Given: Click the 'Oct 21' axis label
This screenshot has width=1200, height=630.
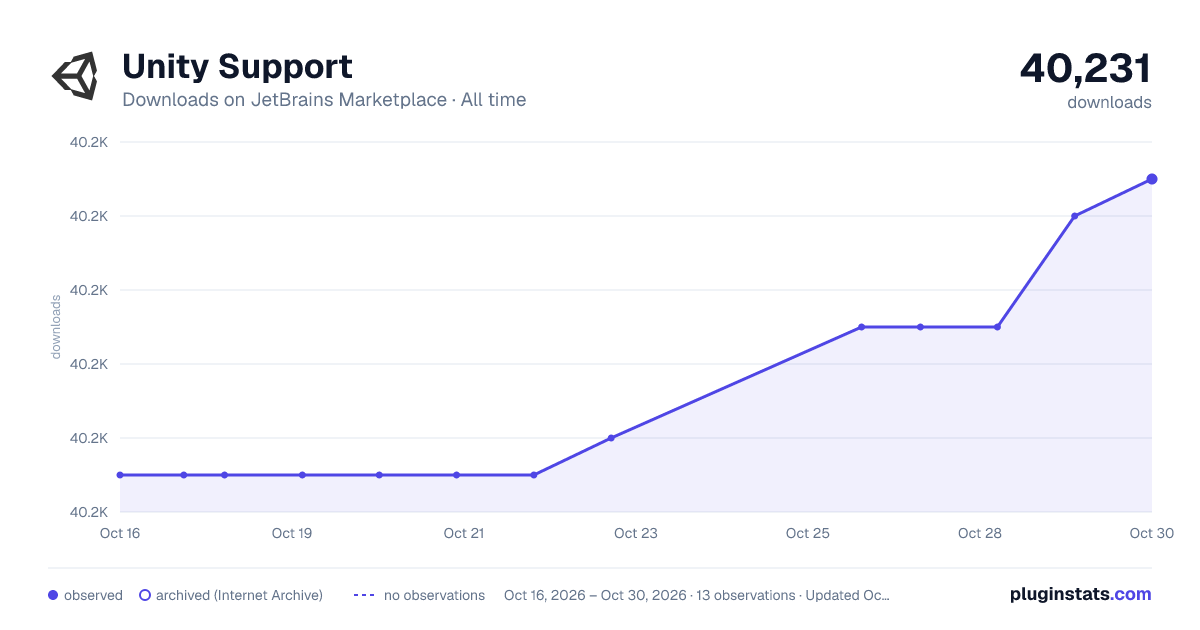Looking at the screenshot, I should tap(464, 533).
